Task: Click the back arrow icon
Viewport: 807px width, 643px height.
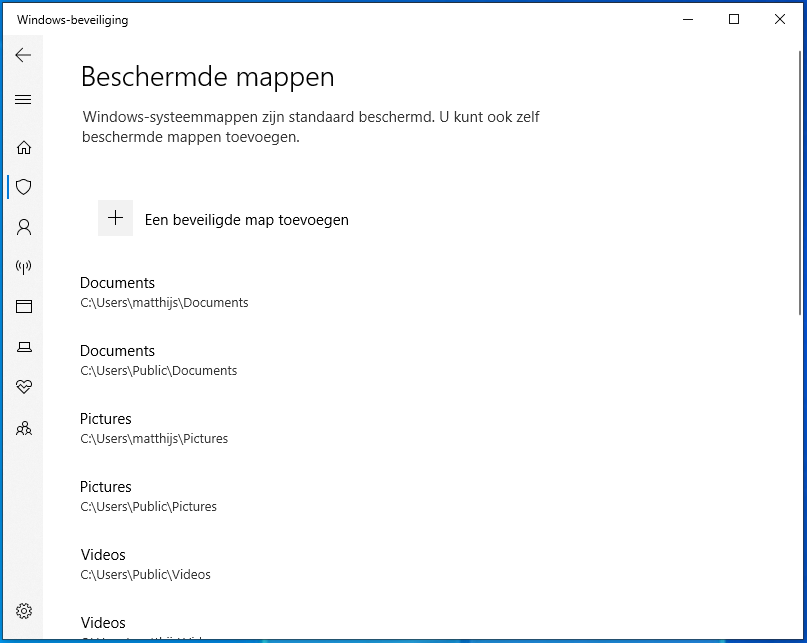Action: coord(23,55)
